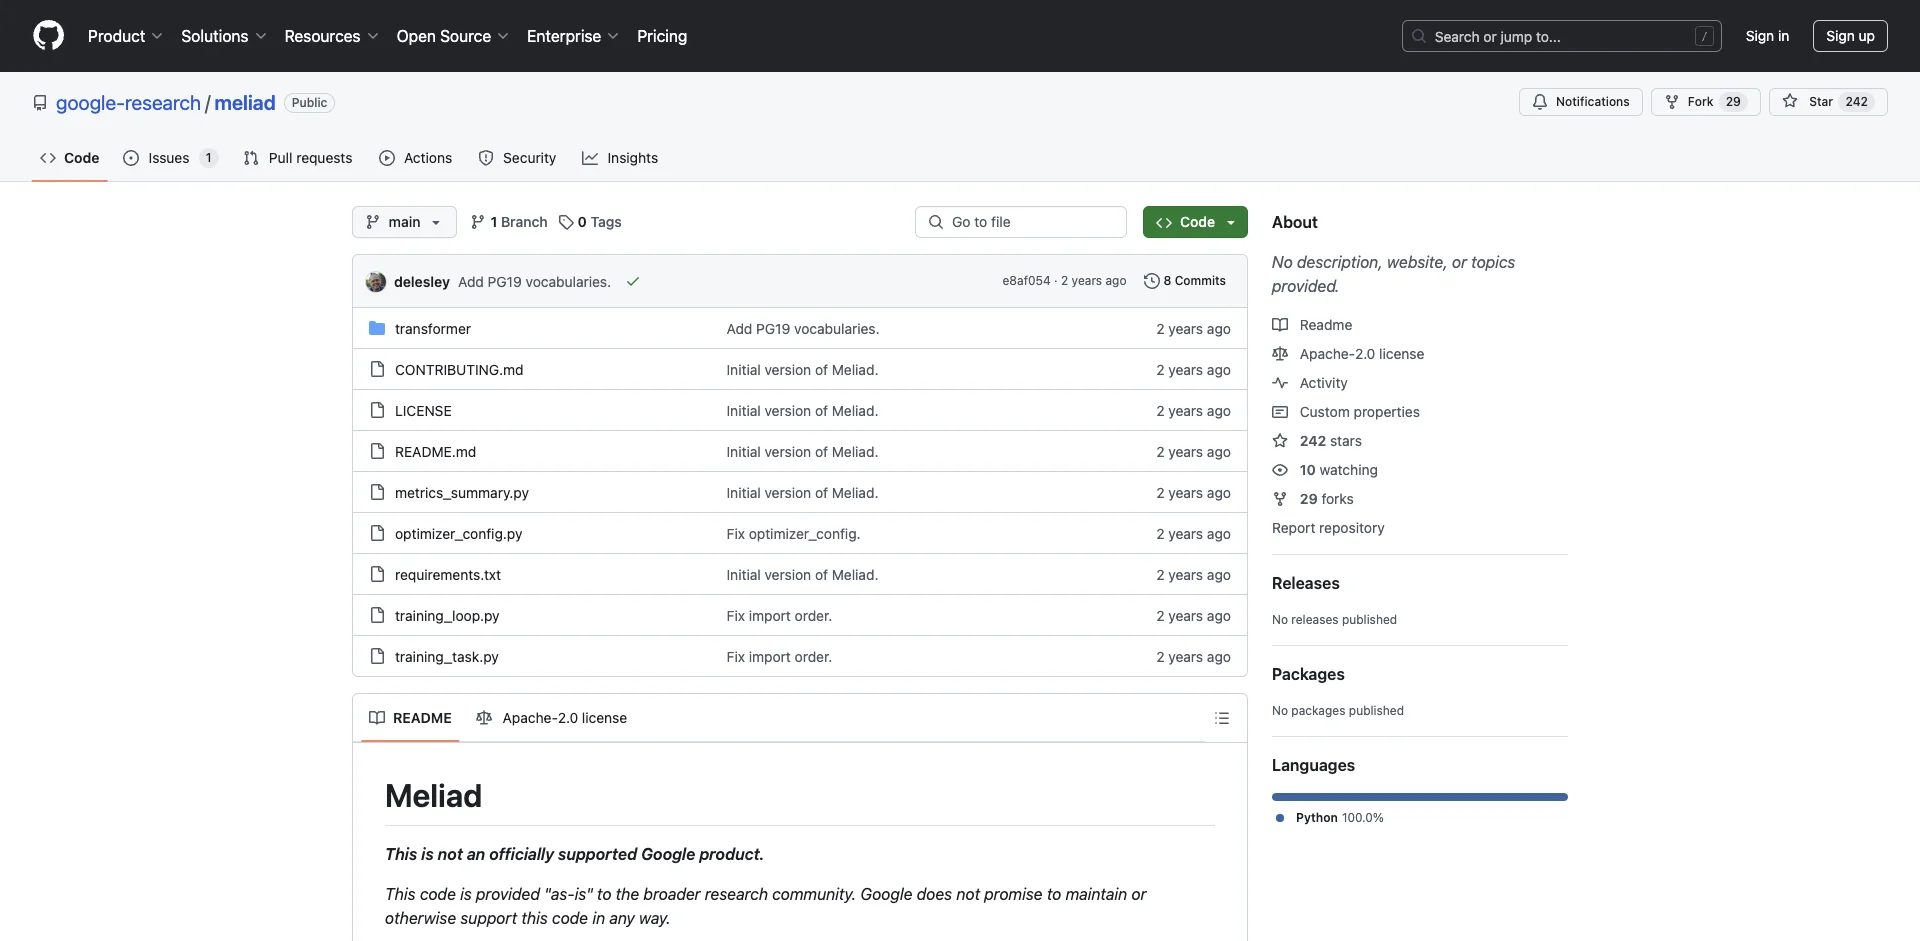The height and width of the screenshot is (941, 1920).
Task: Click the repository book icon beside google-research
Action: [x=40, y=103]
